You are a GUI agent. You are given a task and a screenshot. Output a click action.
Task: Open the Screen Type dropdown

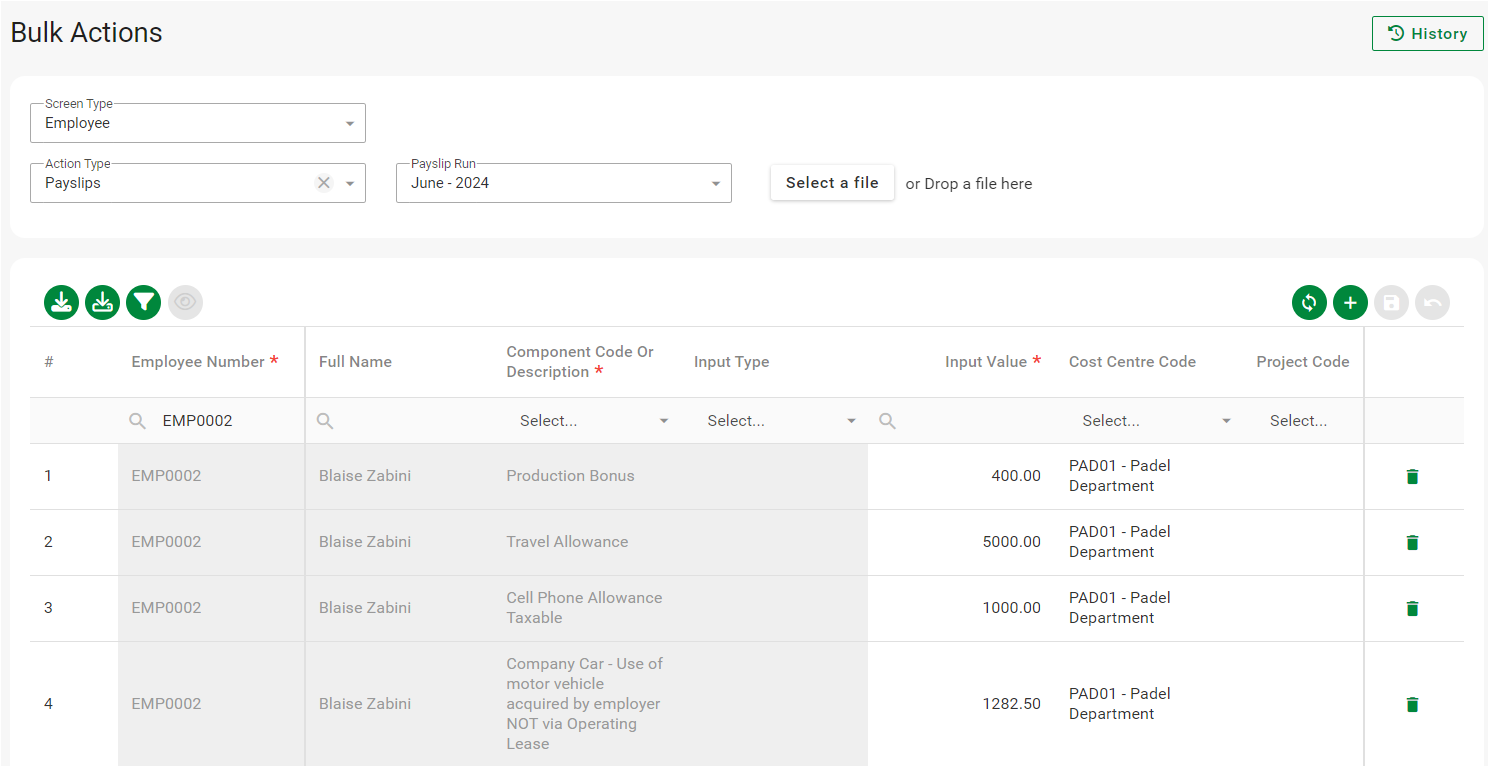tap(198, 123)
